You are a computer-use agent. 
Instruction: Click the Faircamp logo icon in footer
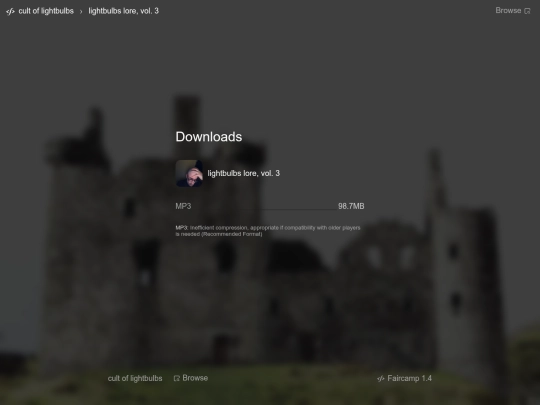click(x=381, y=379)
